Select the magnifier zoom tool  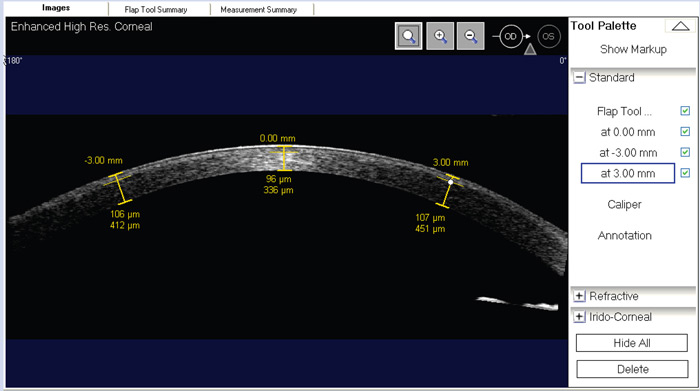click(x=408, y=36)
